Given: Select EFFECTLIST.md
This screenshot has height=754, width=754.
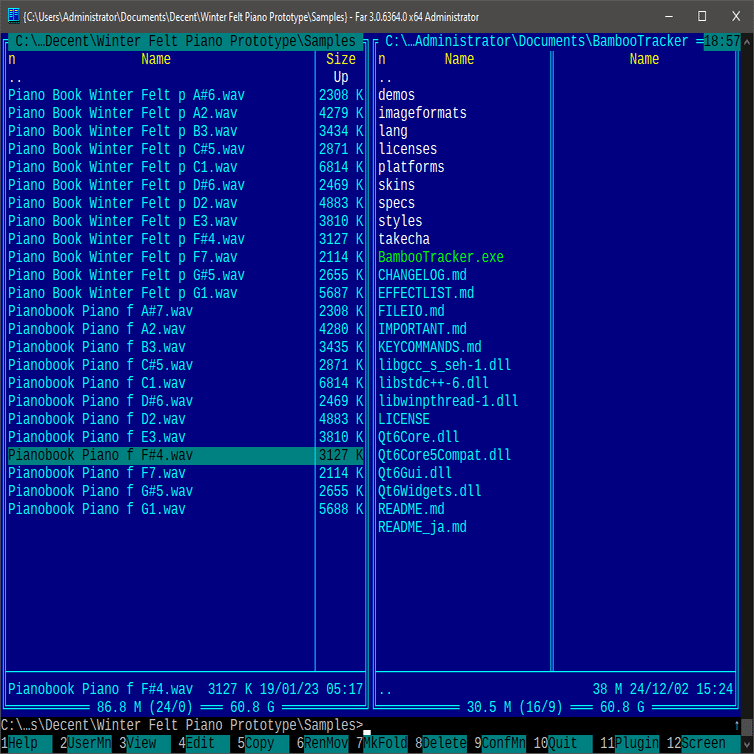Looking at the screenshot, I should (x=426, y=293).
